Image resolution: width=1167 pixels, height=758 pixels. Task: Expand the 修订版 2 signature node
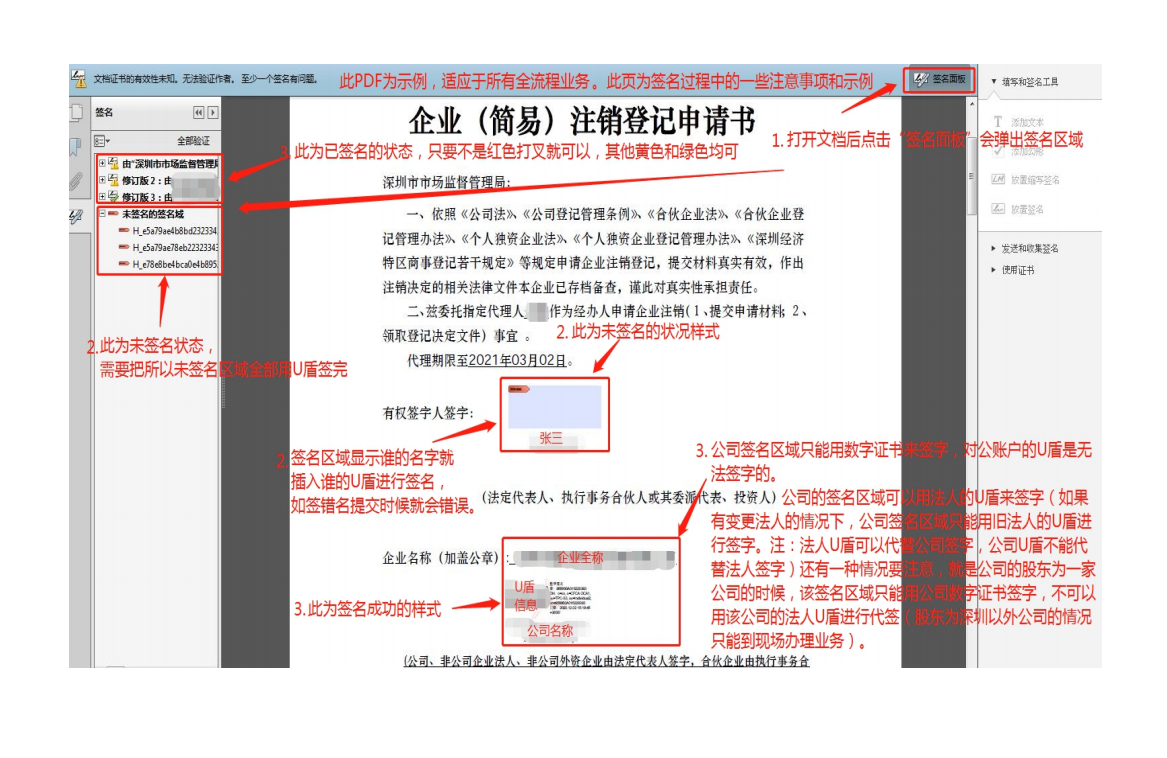(102, 181)
